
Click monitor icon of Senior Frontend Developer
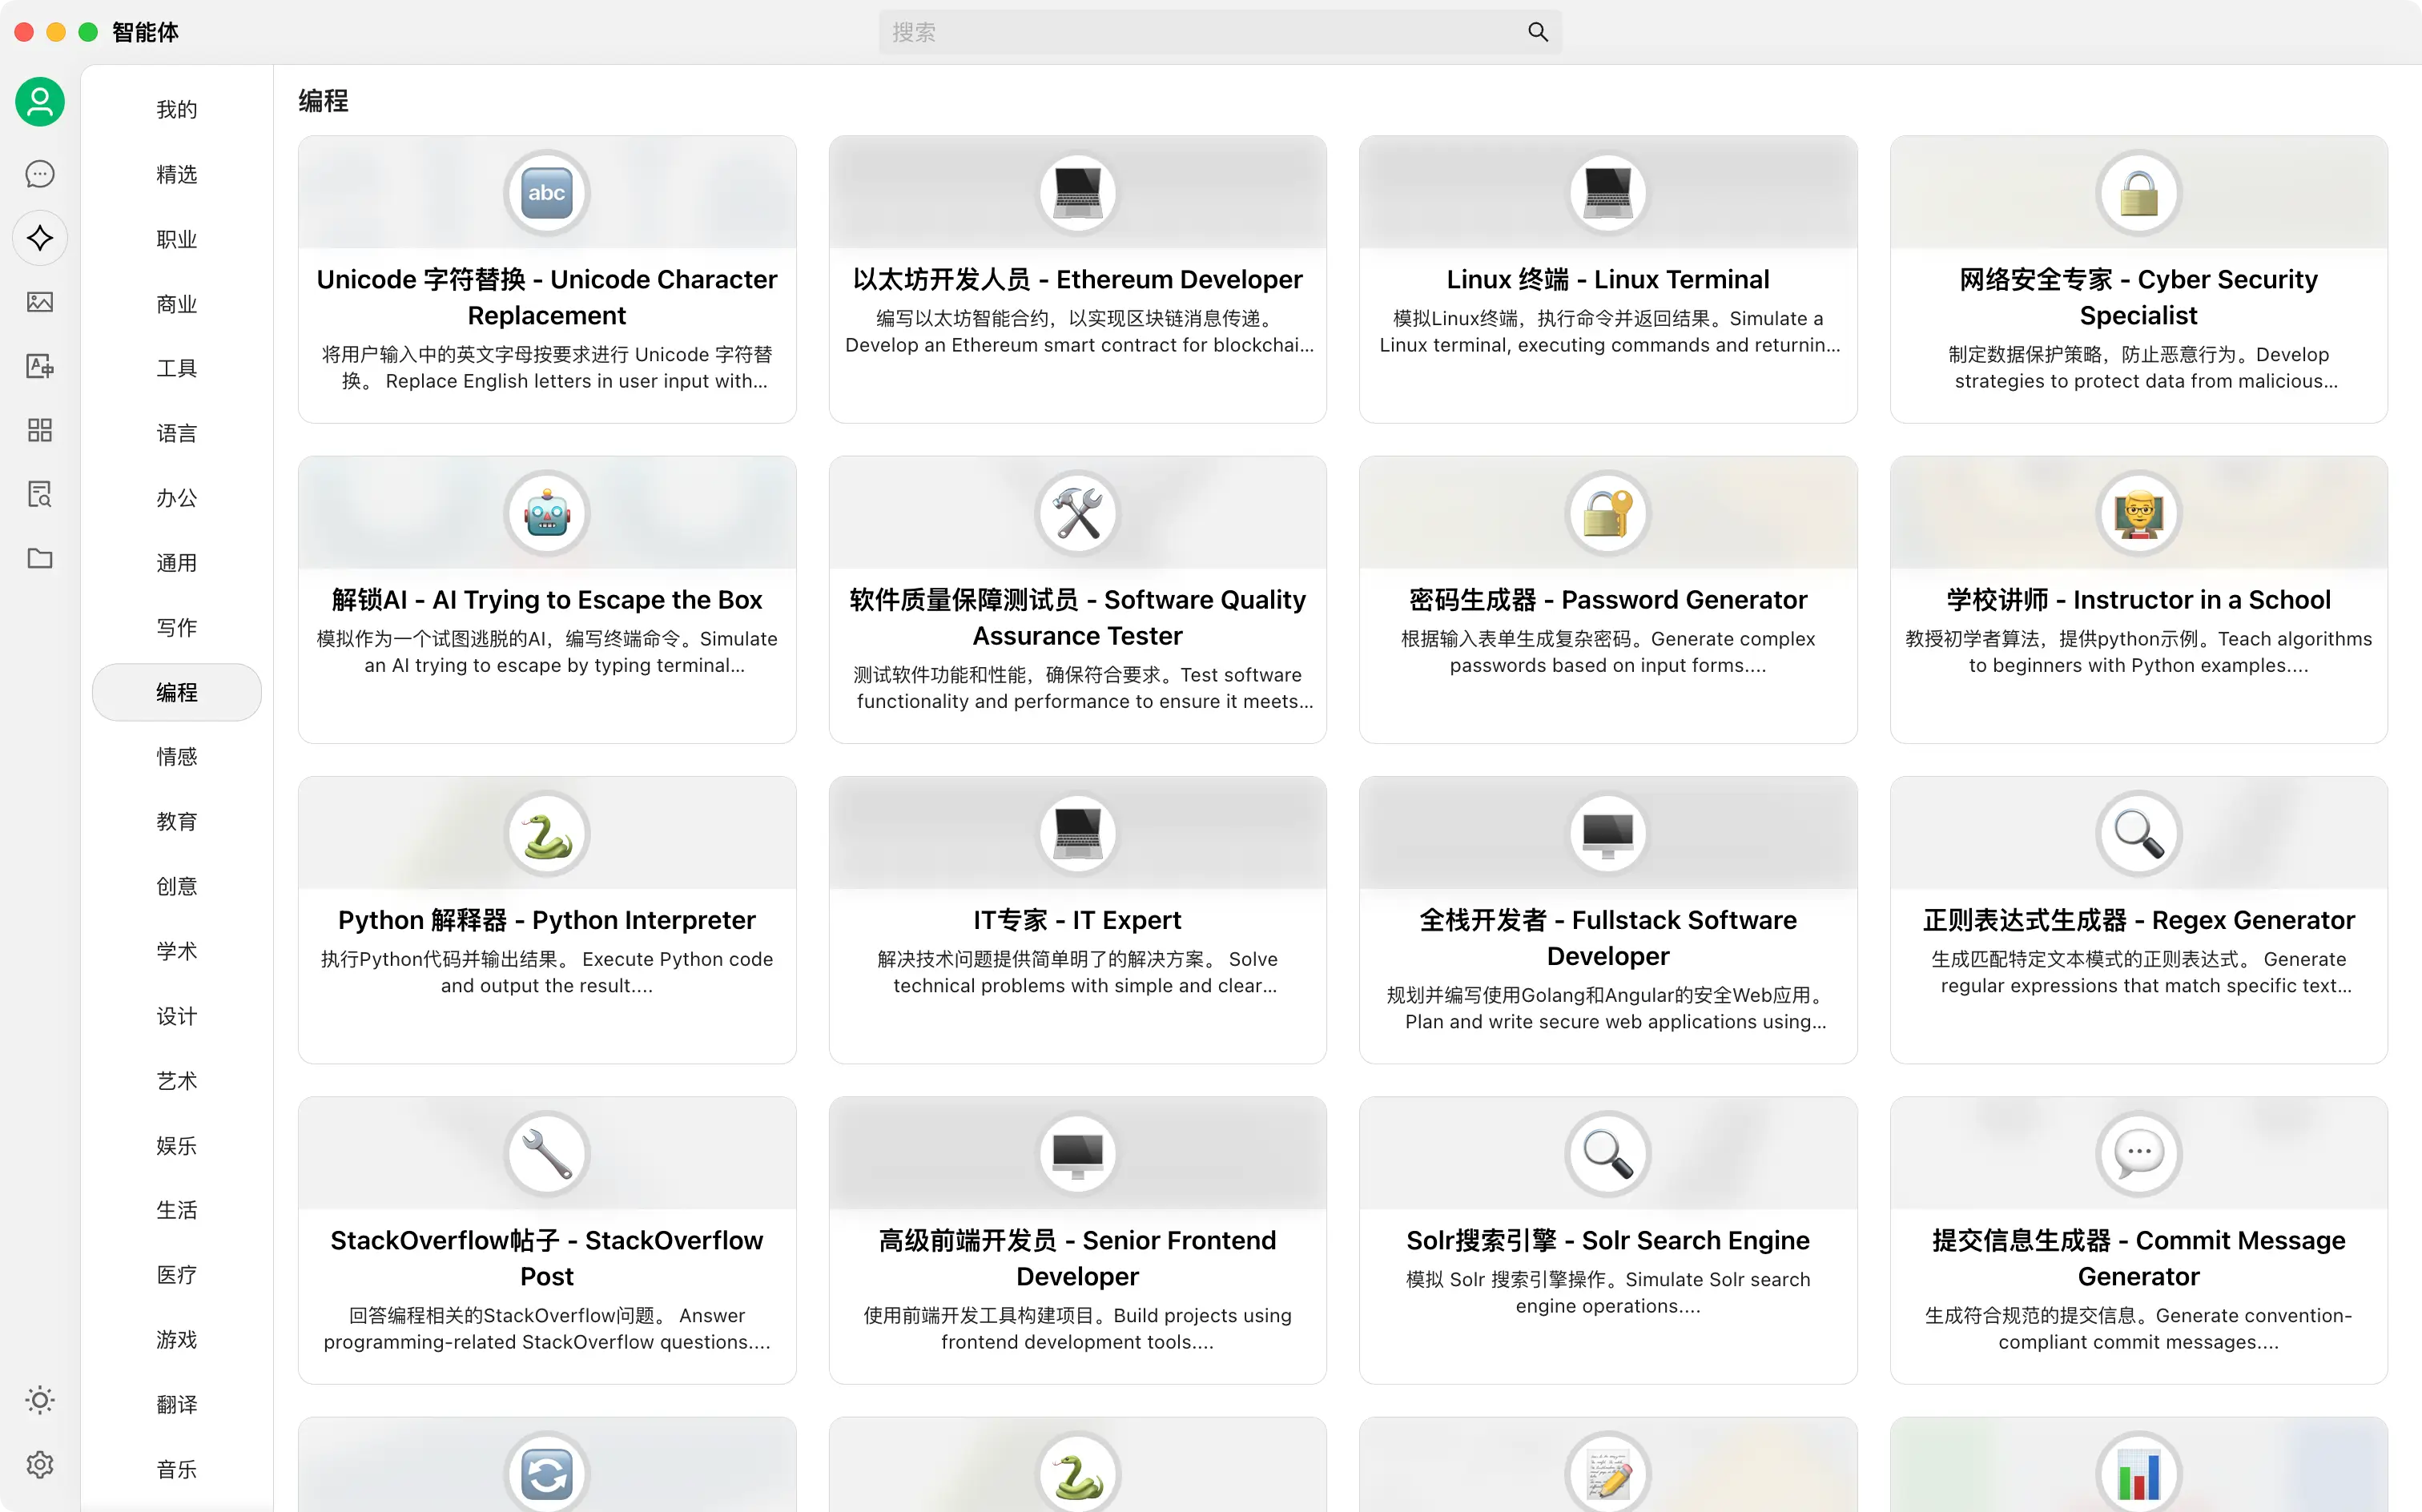pyautogui.click(x=1077, y=1154)
